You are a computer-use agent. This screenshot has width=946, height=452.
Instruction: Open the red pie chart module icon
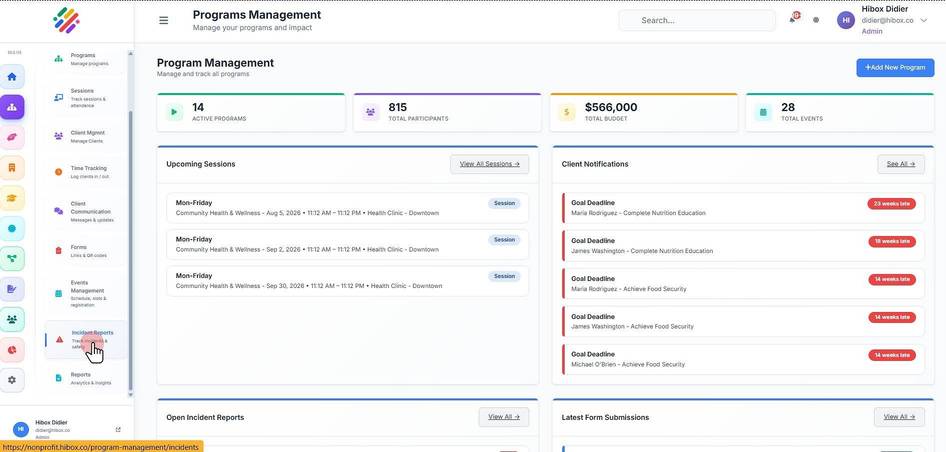(x=12, y=350)
